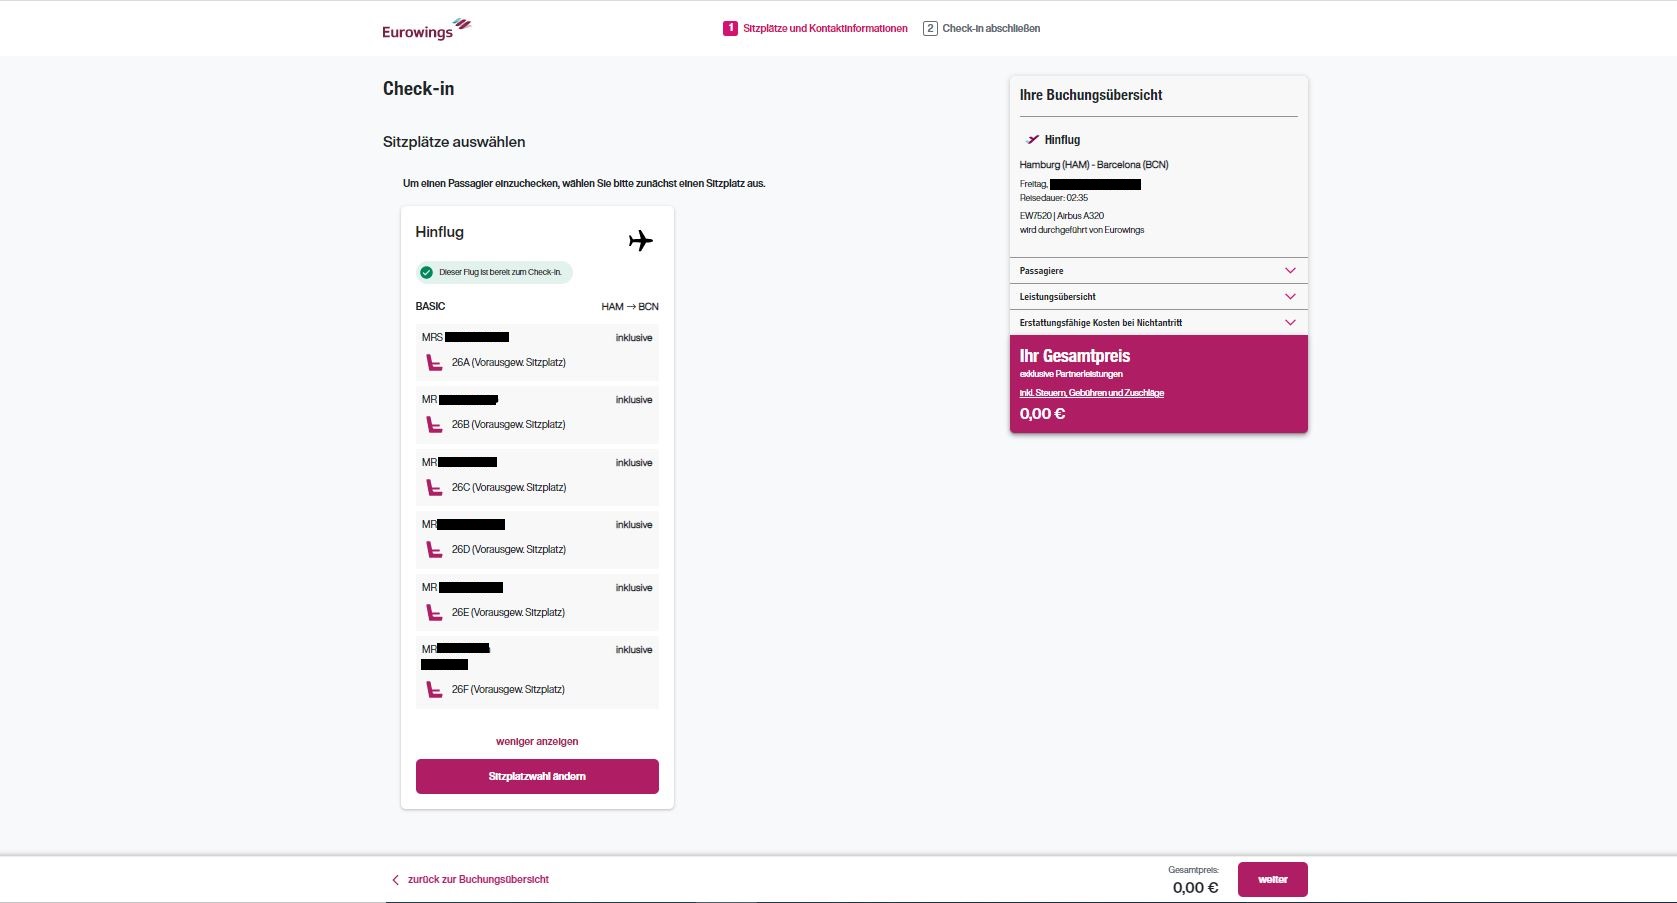Click the seat icon next to 26C

click(x=434, y=488)
